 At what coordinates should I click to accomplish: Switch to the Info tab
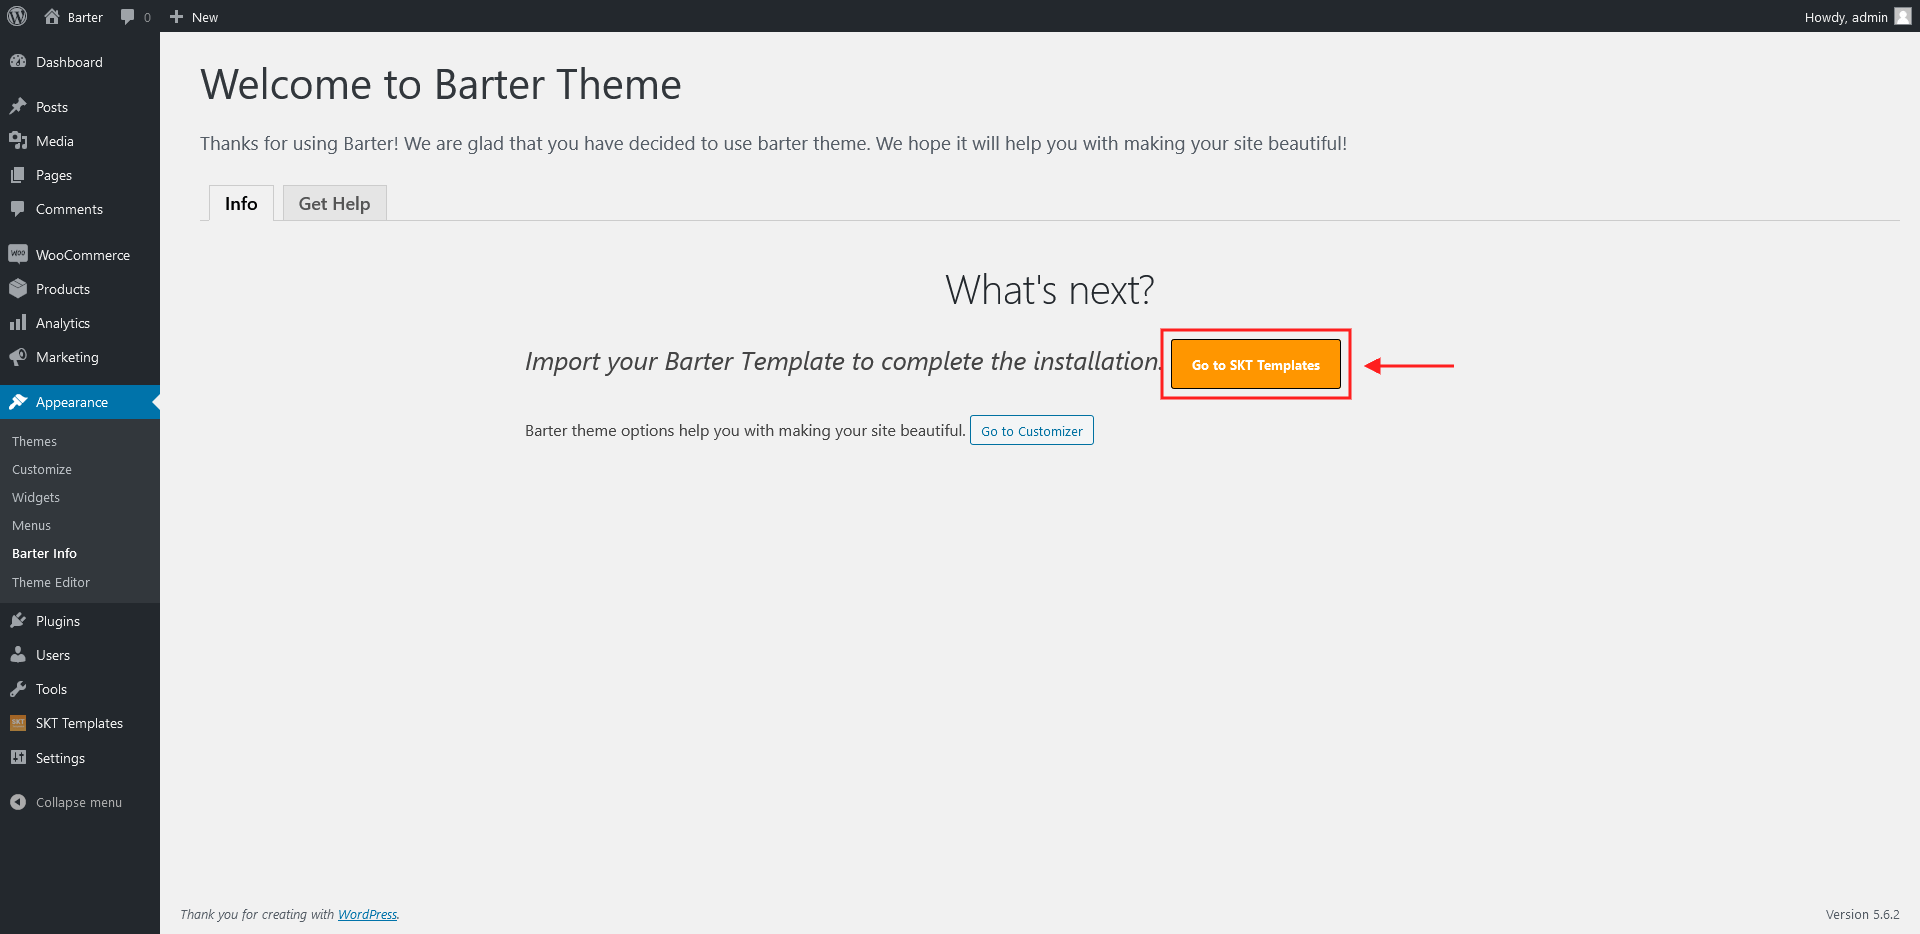tap(241, 203)
